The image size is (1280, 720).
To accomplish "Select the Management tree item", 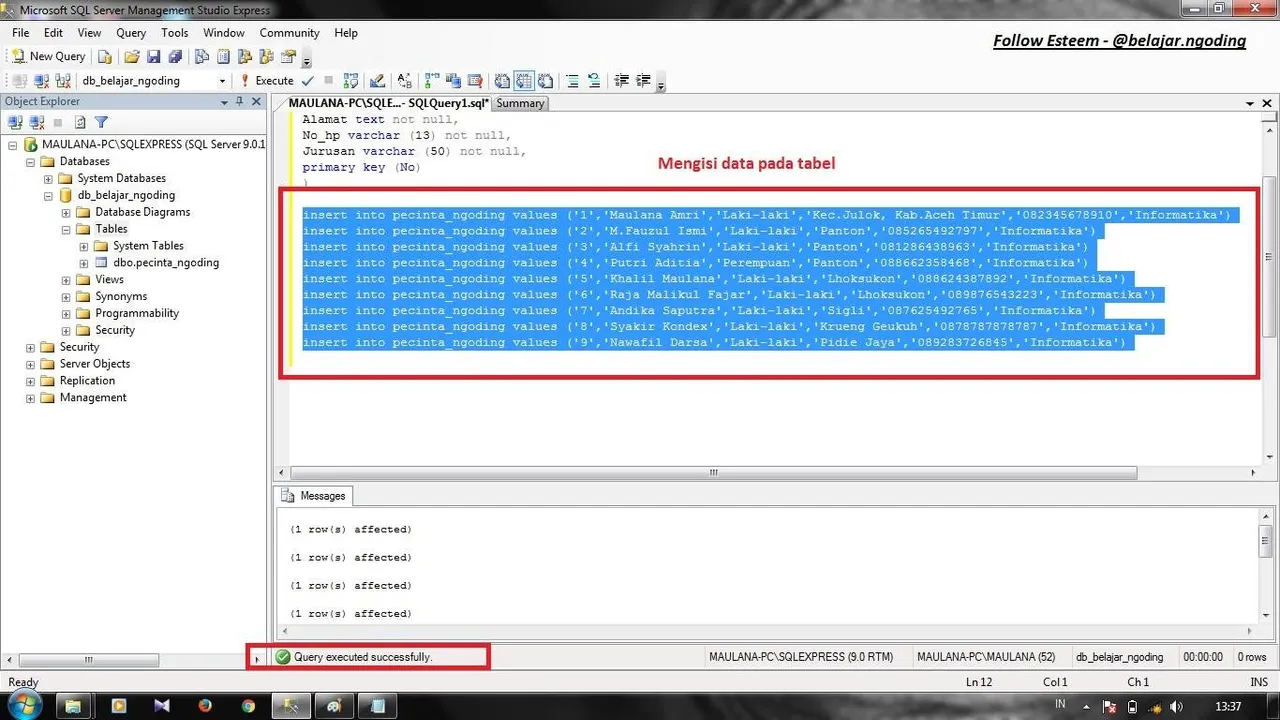I will coord(93,398).
